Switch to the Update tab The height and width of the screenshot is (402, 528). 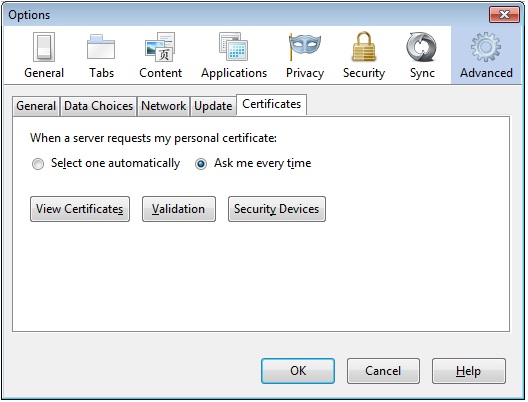[213, 106]
